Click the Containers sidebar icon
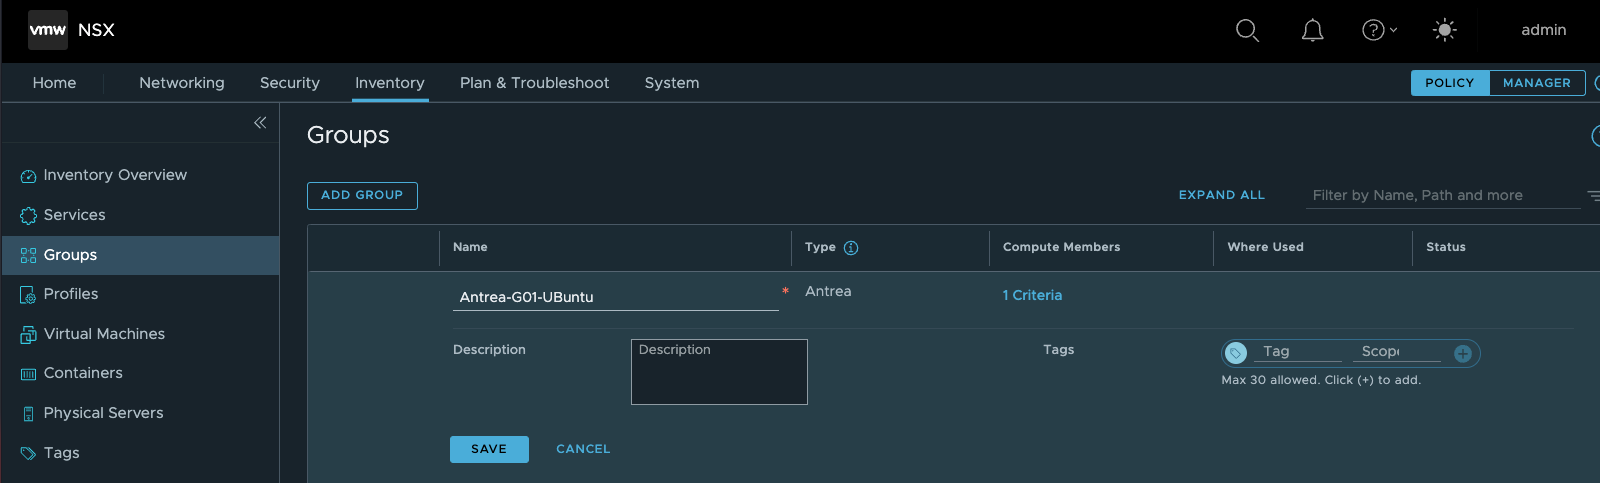This screenshot has height=483, width=1600. coord(28,374)
